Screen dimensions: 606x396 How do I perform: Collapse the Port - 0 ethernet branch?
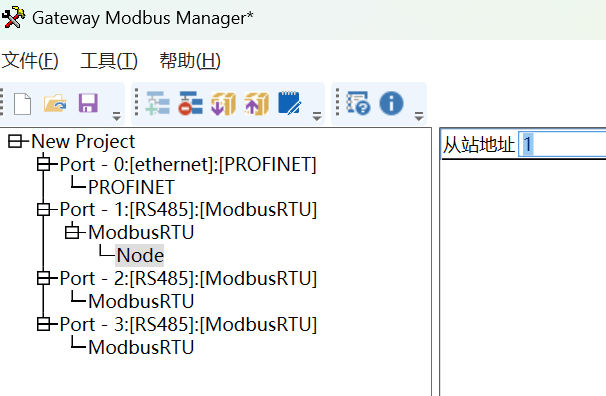pos(44,164)
